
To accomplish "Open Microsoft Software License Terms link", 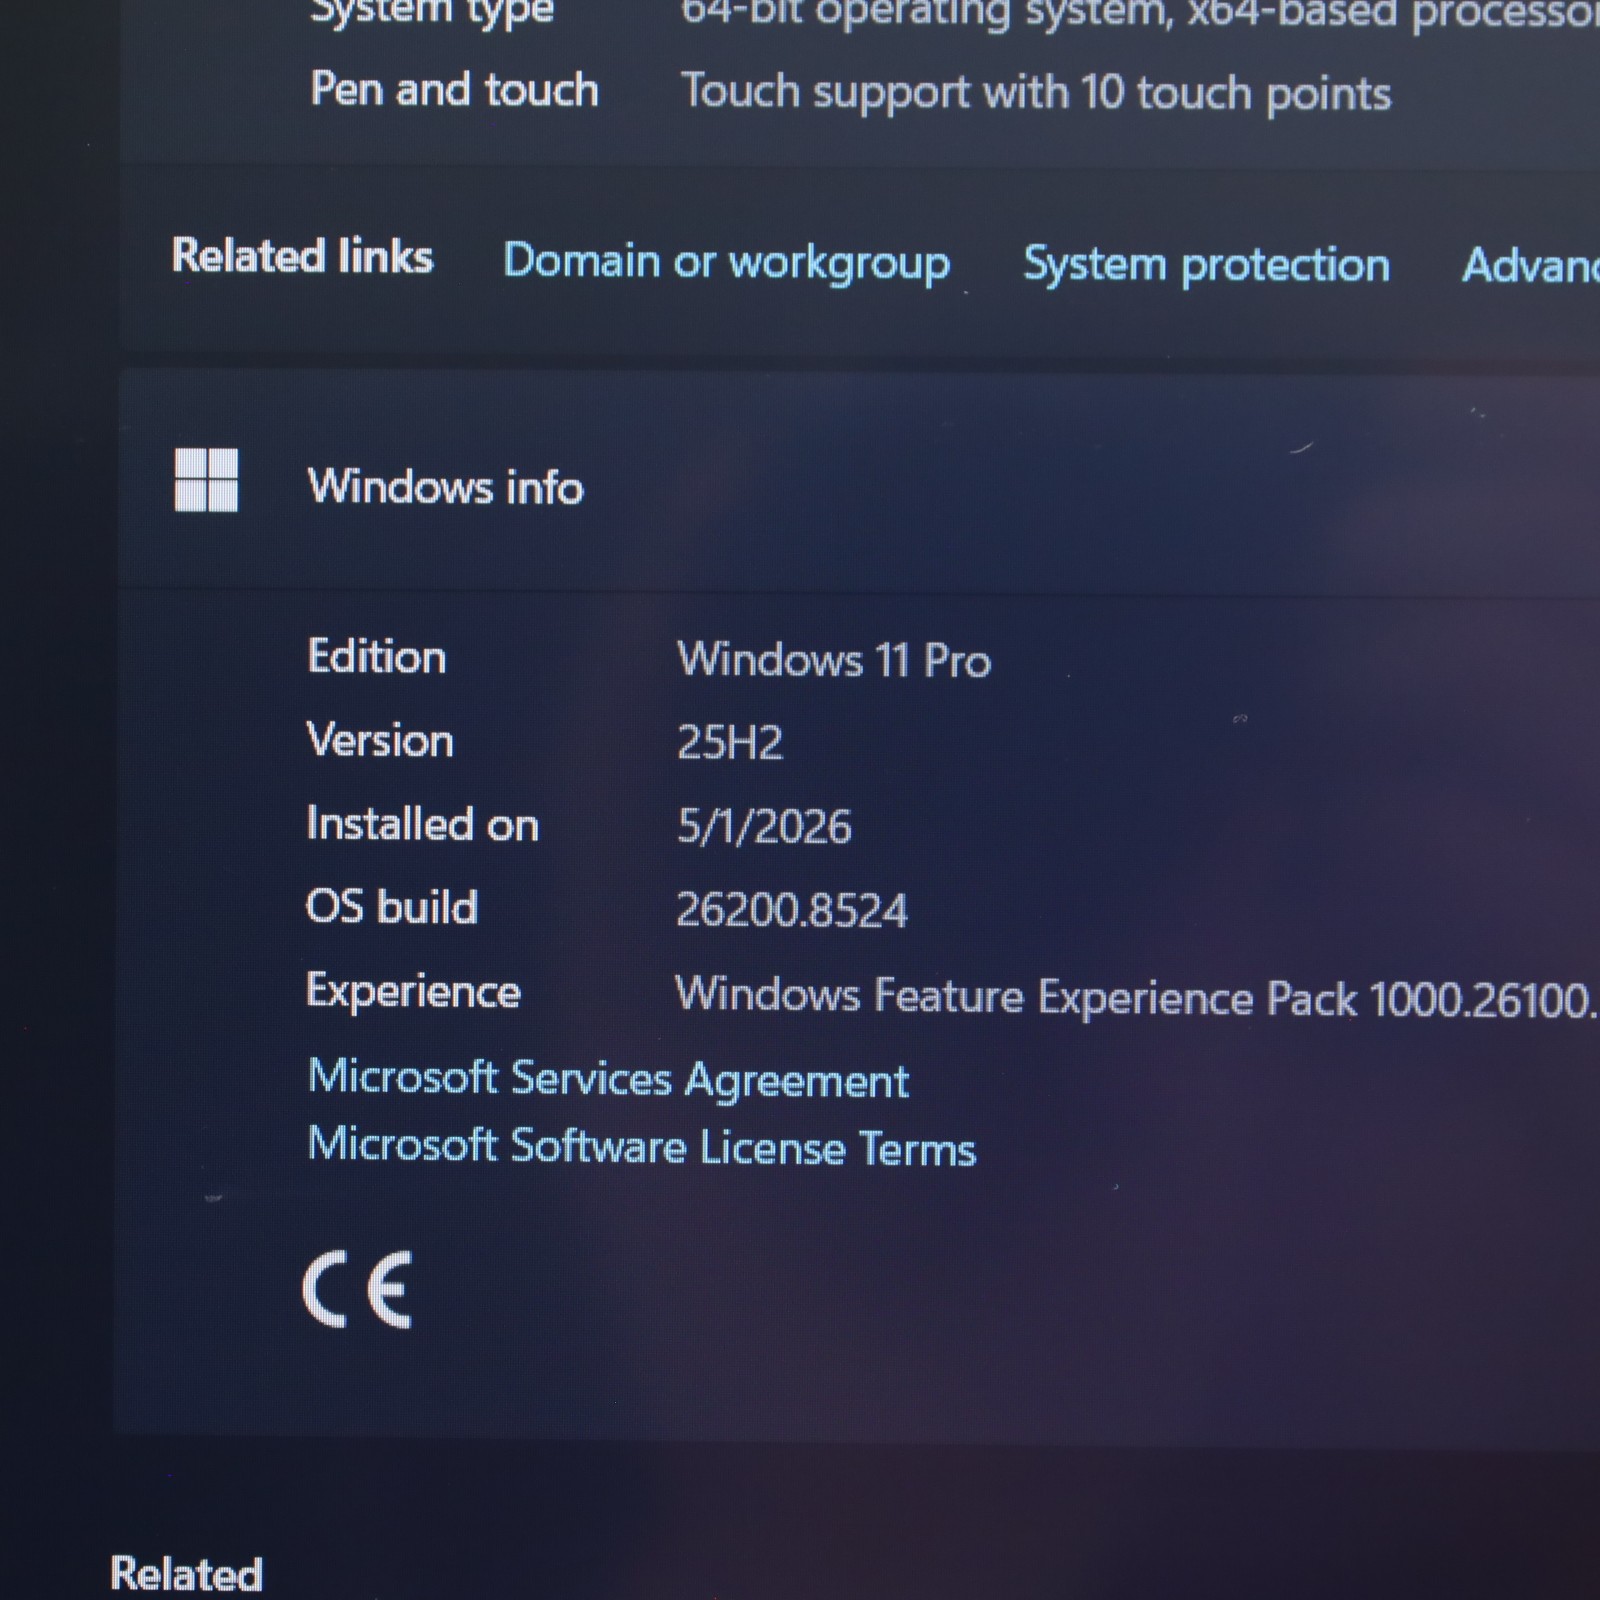I will coord(642,1146).
